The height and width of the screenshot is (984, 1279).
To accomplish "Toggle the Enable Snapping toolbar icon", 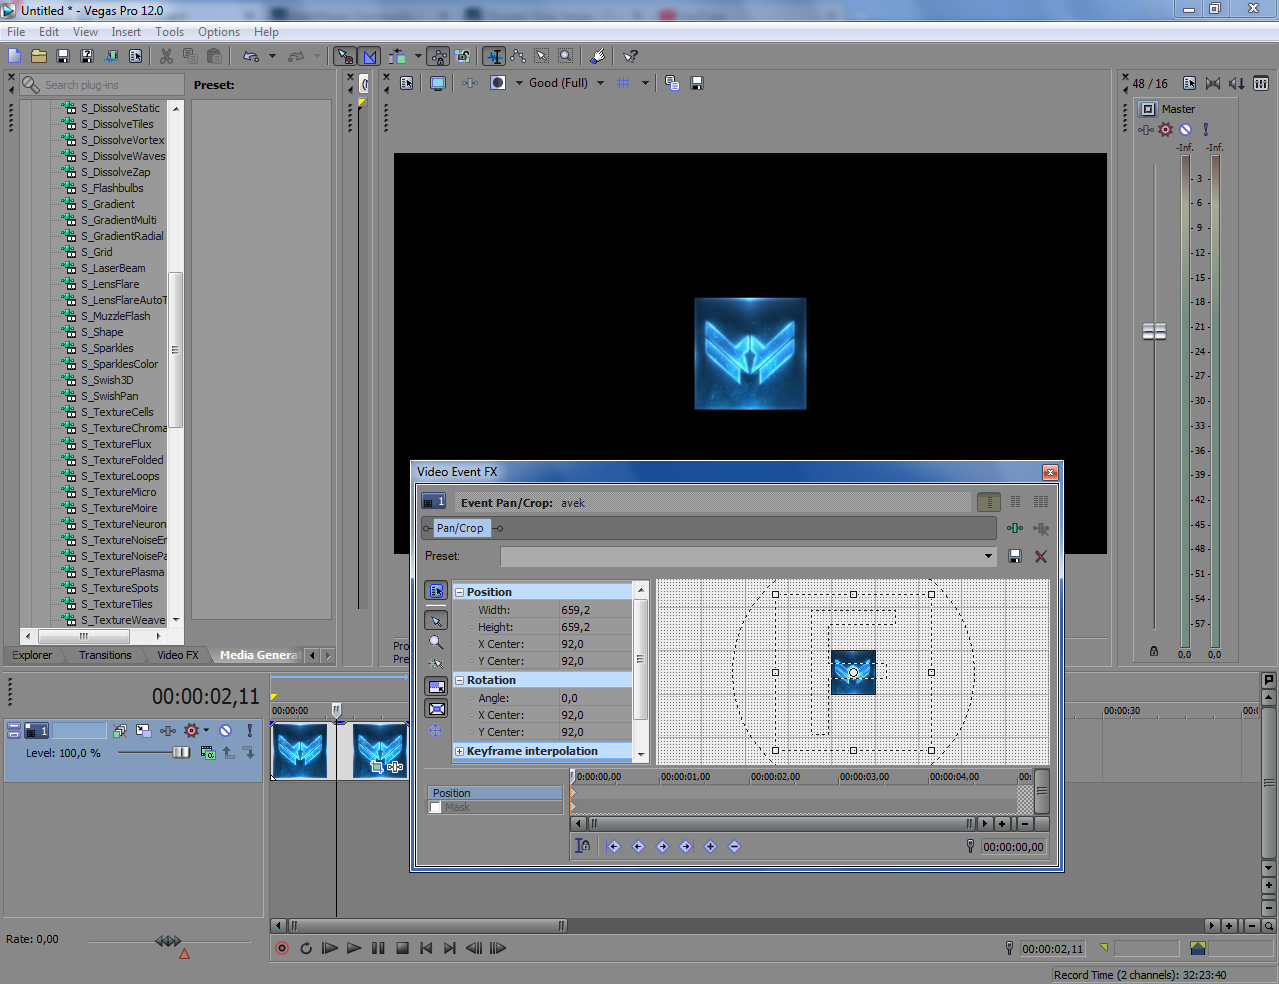I will [344, 56].
